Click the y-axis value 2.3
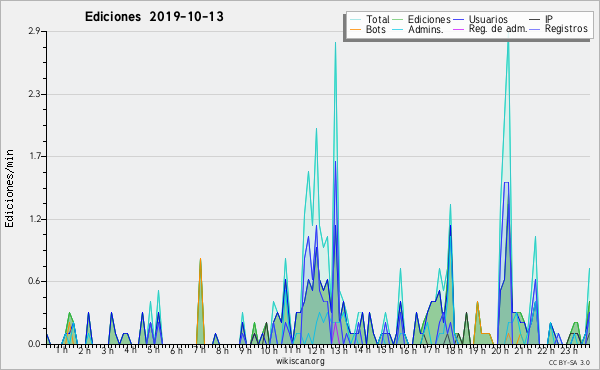The width and height of the screenshot is (600, 370). click(34, 94)
